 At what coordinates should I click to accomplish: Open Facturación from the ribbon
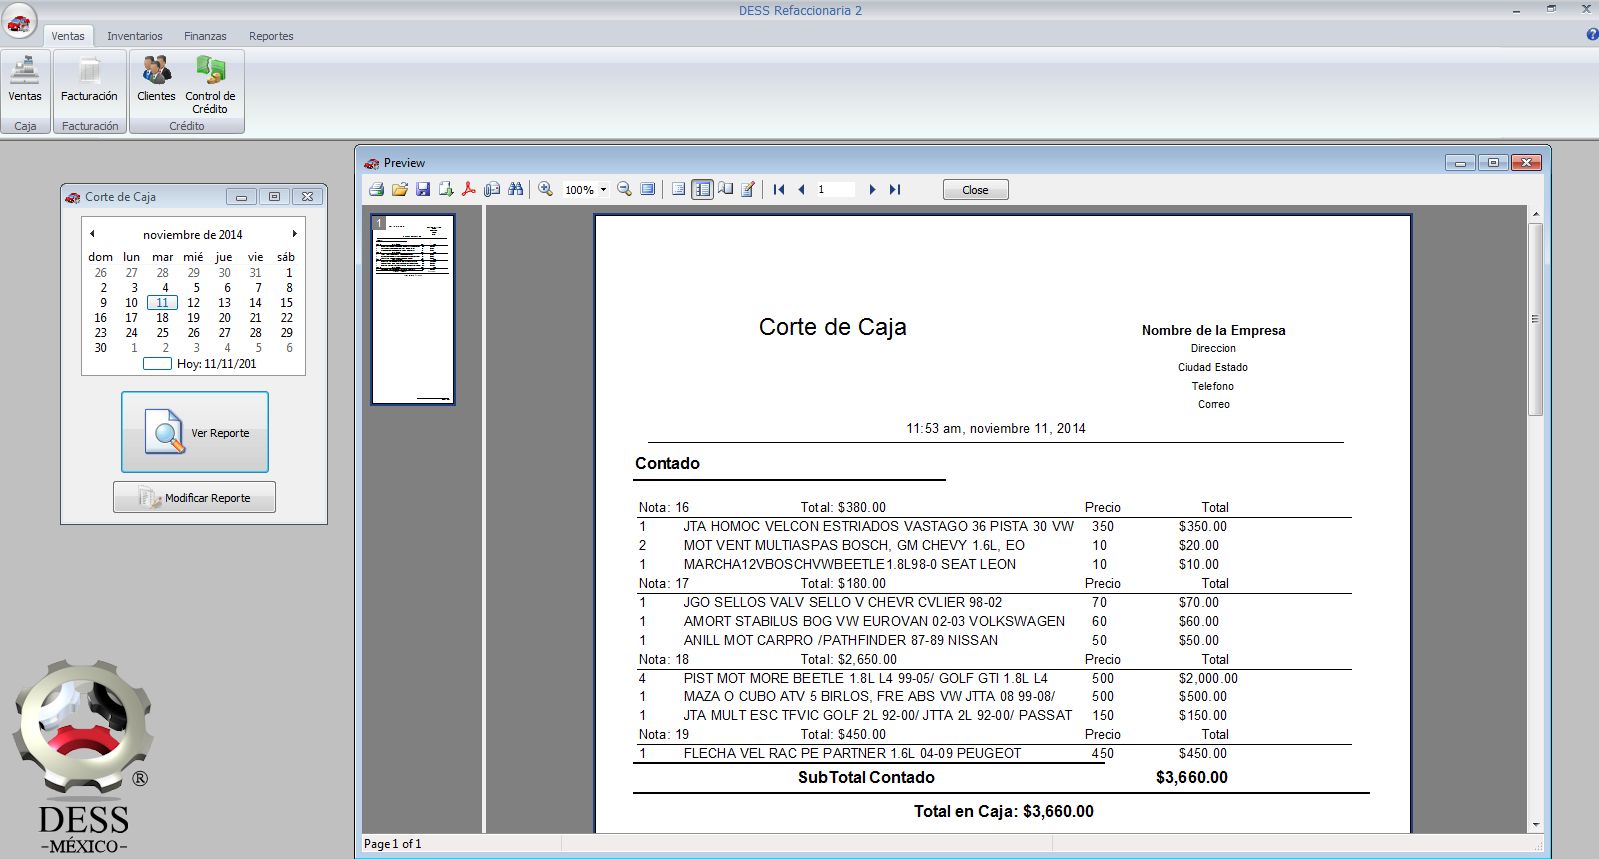coord(89,79)
